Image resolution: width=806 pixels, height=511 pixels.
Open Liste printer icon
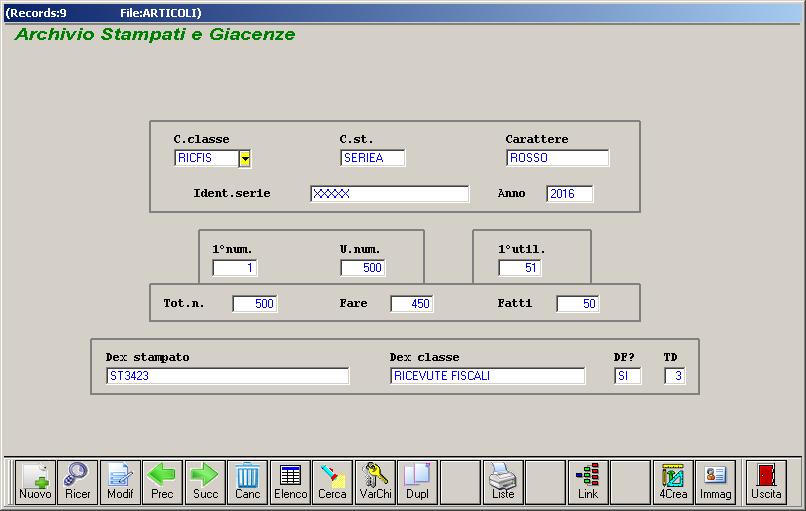point(503,481)
